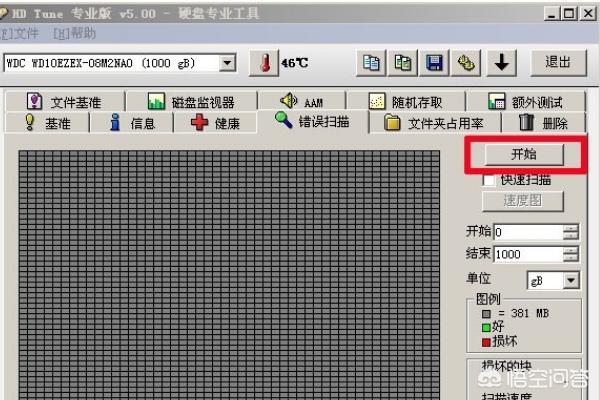
Task: Enable the 快速扫描 quick scan checkbox
Action: 489,180
